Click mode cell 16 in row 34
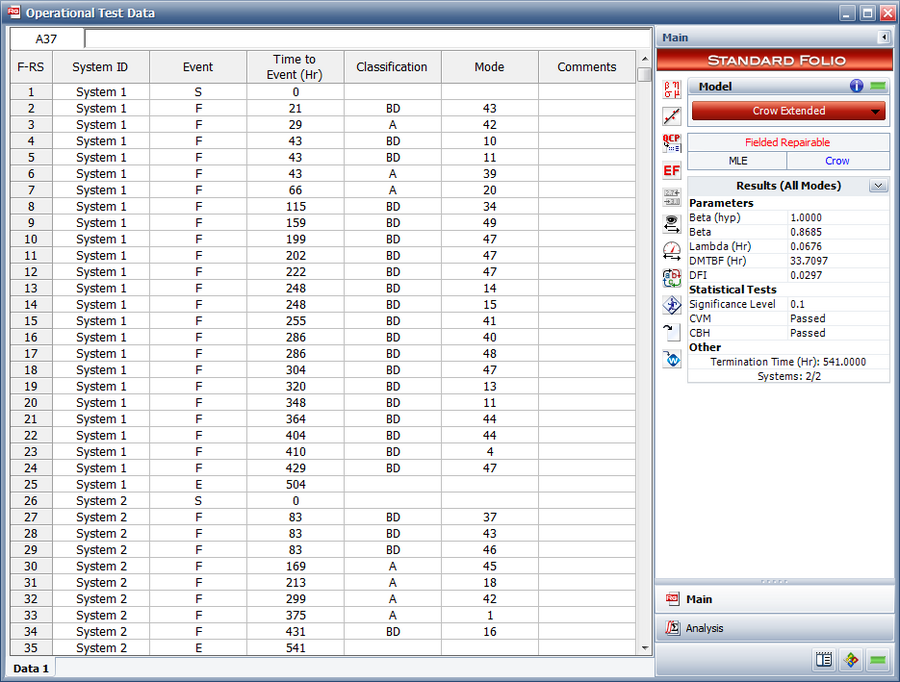 pos(490,632)
